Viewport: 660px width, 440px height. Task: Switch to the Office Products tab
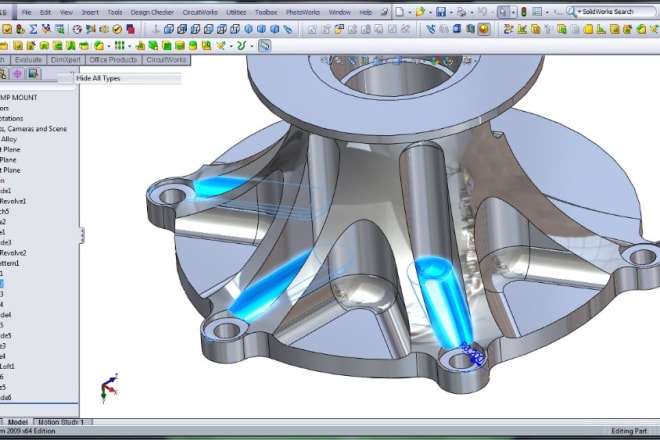click(x=113, y=60)
